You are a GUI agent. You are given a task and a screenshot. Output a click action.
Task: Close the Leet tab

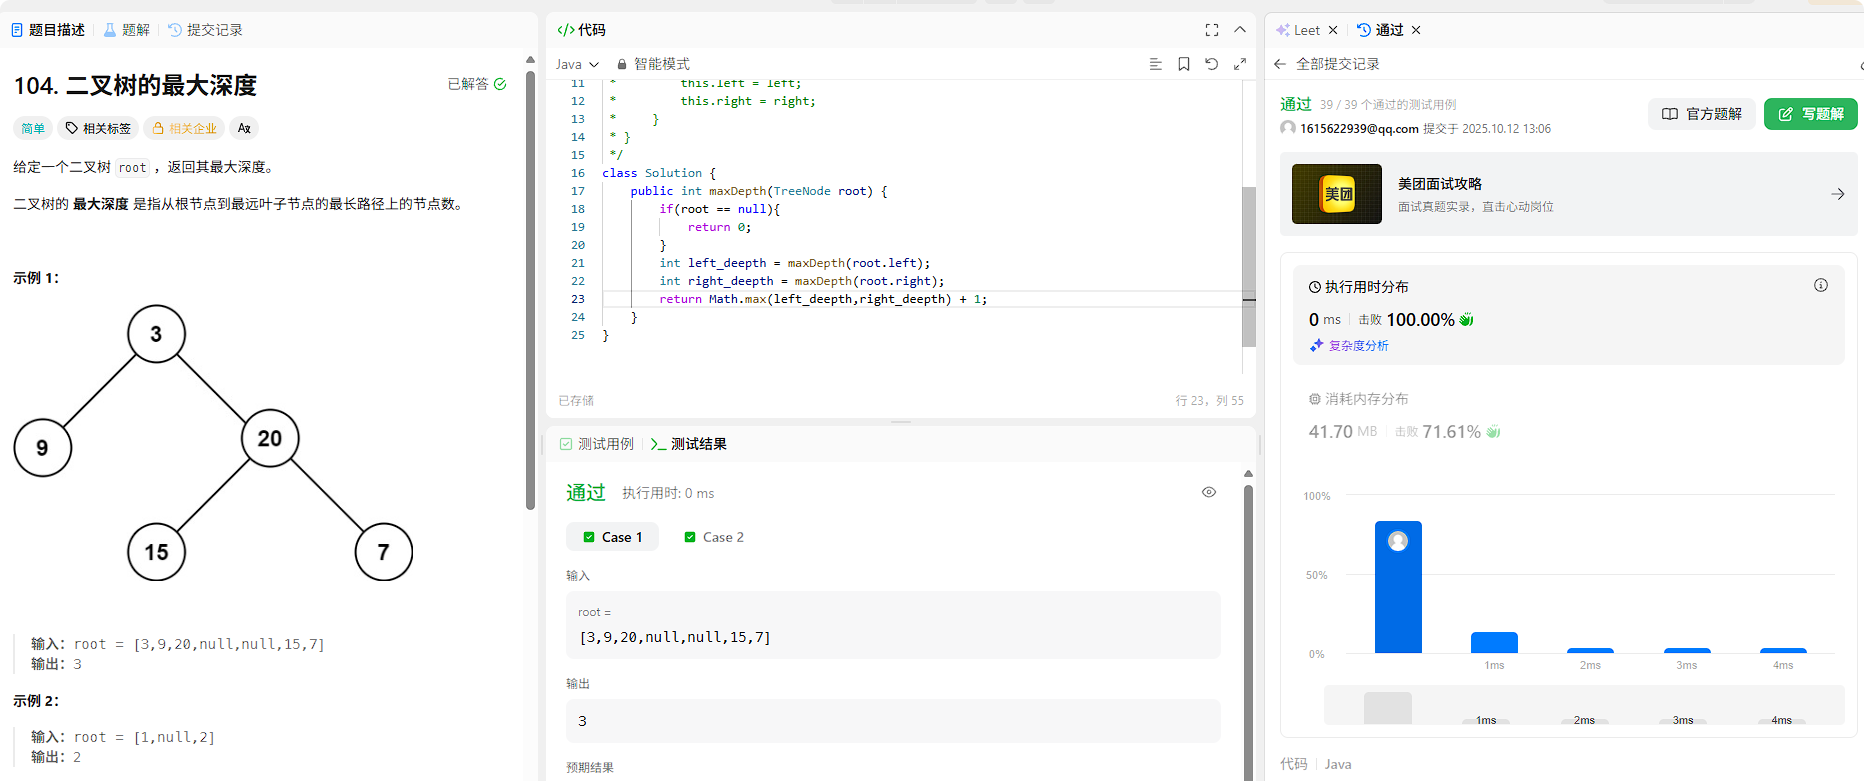(x=1333, y=30)
